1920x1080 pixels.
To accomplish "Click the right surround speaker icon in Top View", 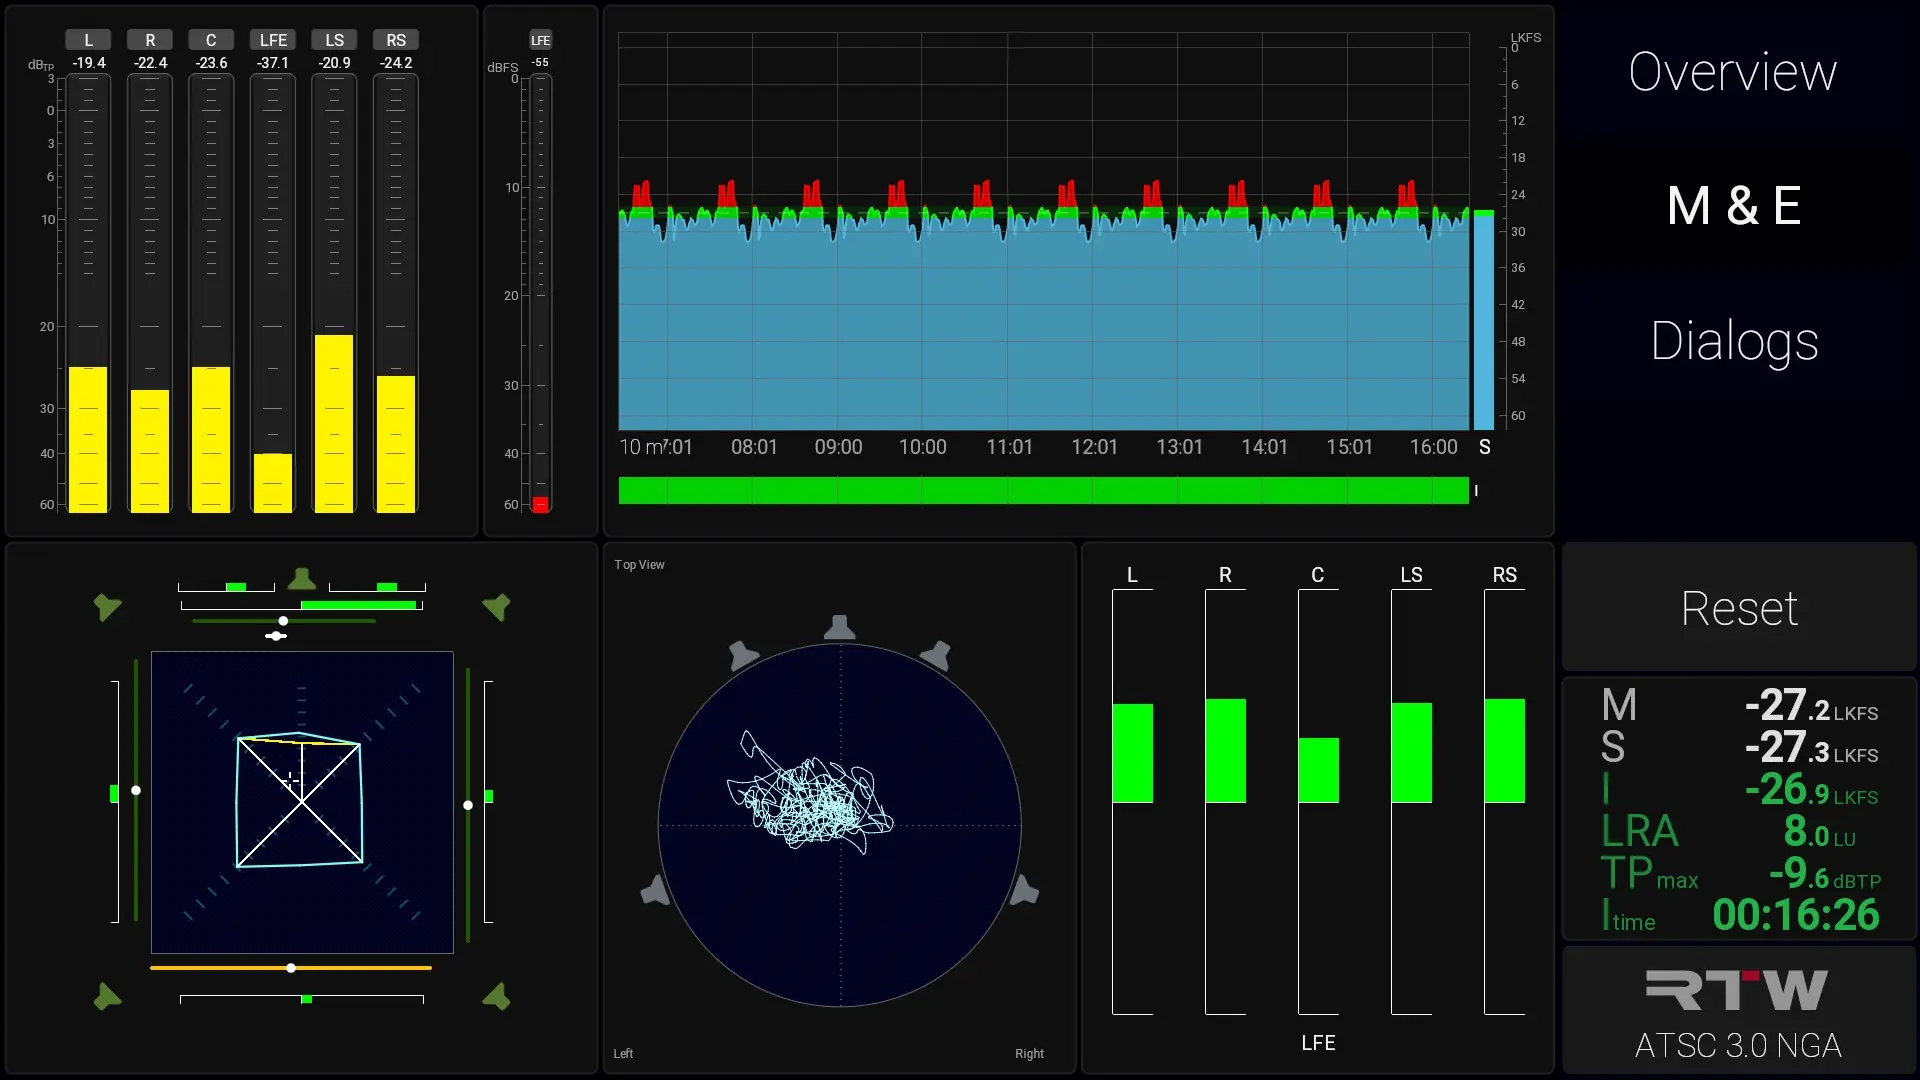I will (1025, 889).
